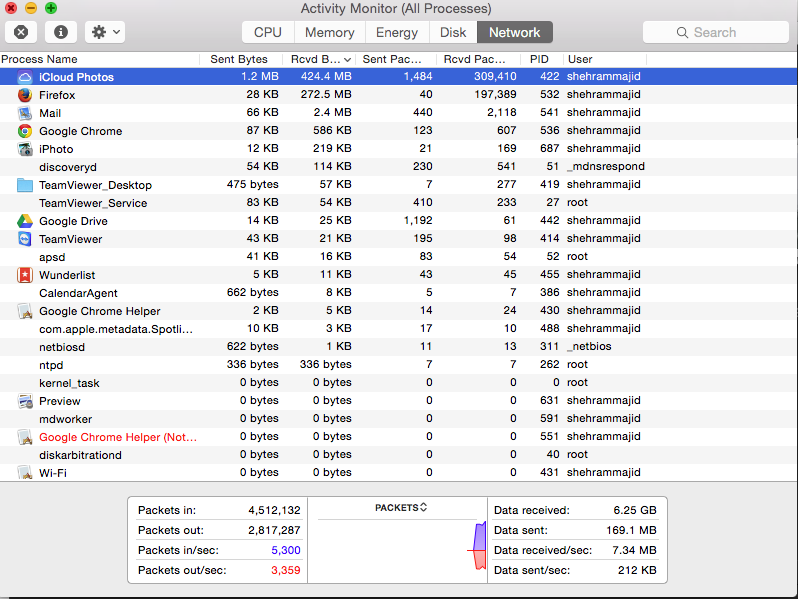798x599 pixels.
Task: Click the Data sent/sec 212 KB value
Action: coord(637,570)
